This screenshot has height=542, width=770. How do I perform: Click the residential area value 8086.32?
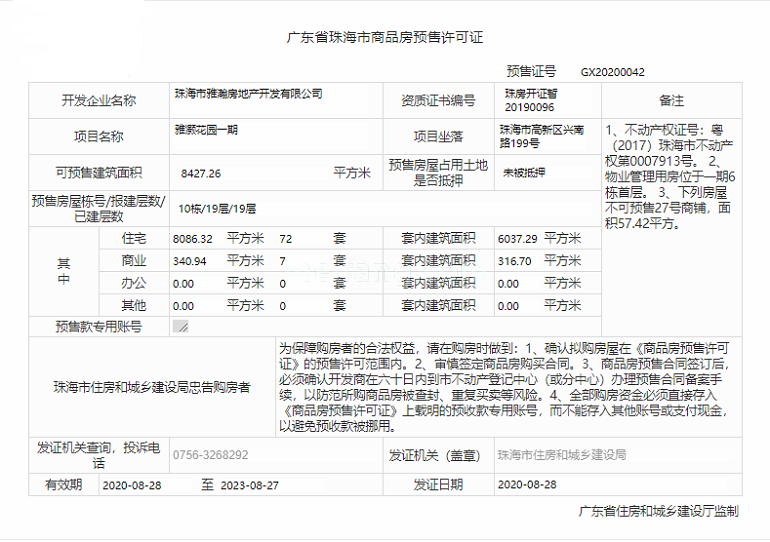point(193,239)
